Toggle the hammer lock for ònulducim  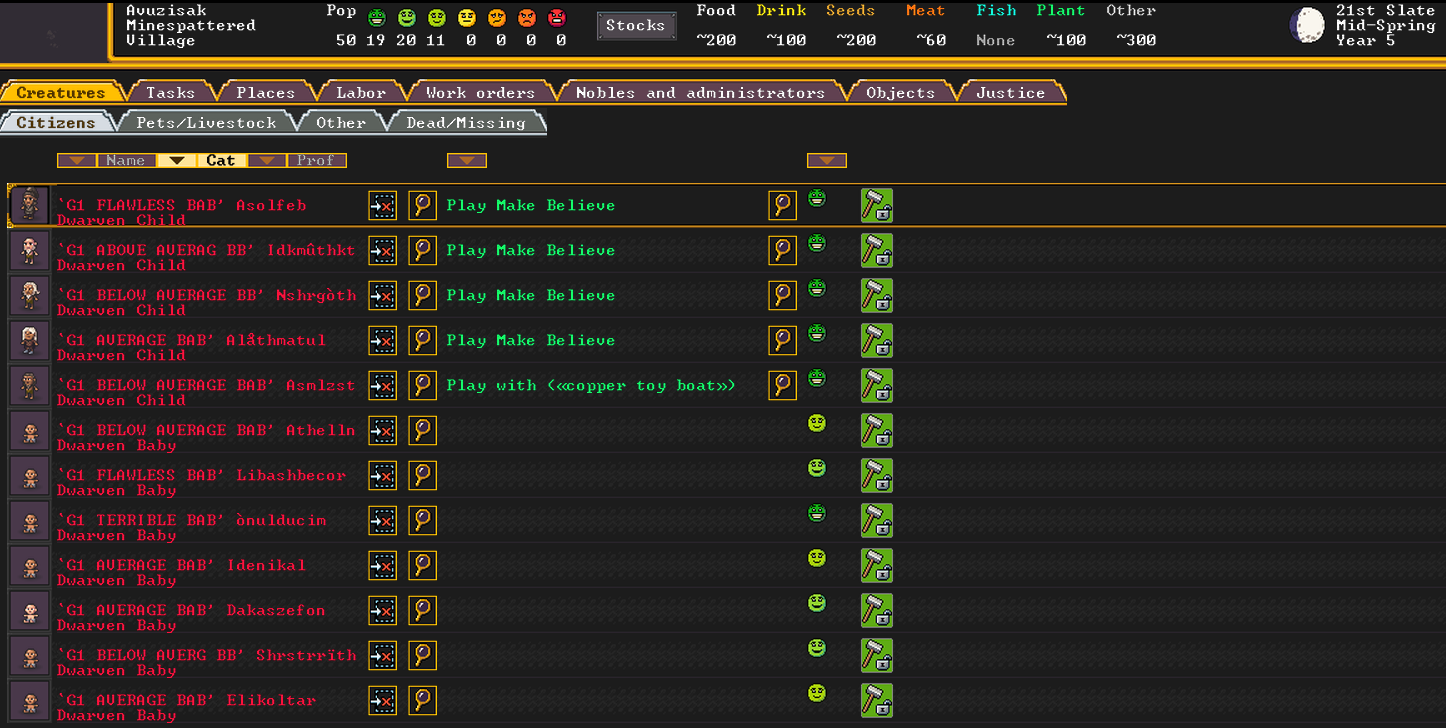point(876,520)
